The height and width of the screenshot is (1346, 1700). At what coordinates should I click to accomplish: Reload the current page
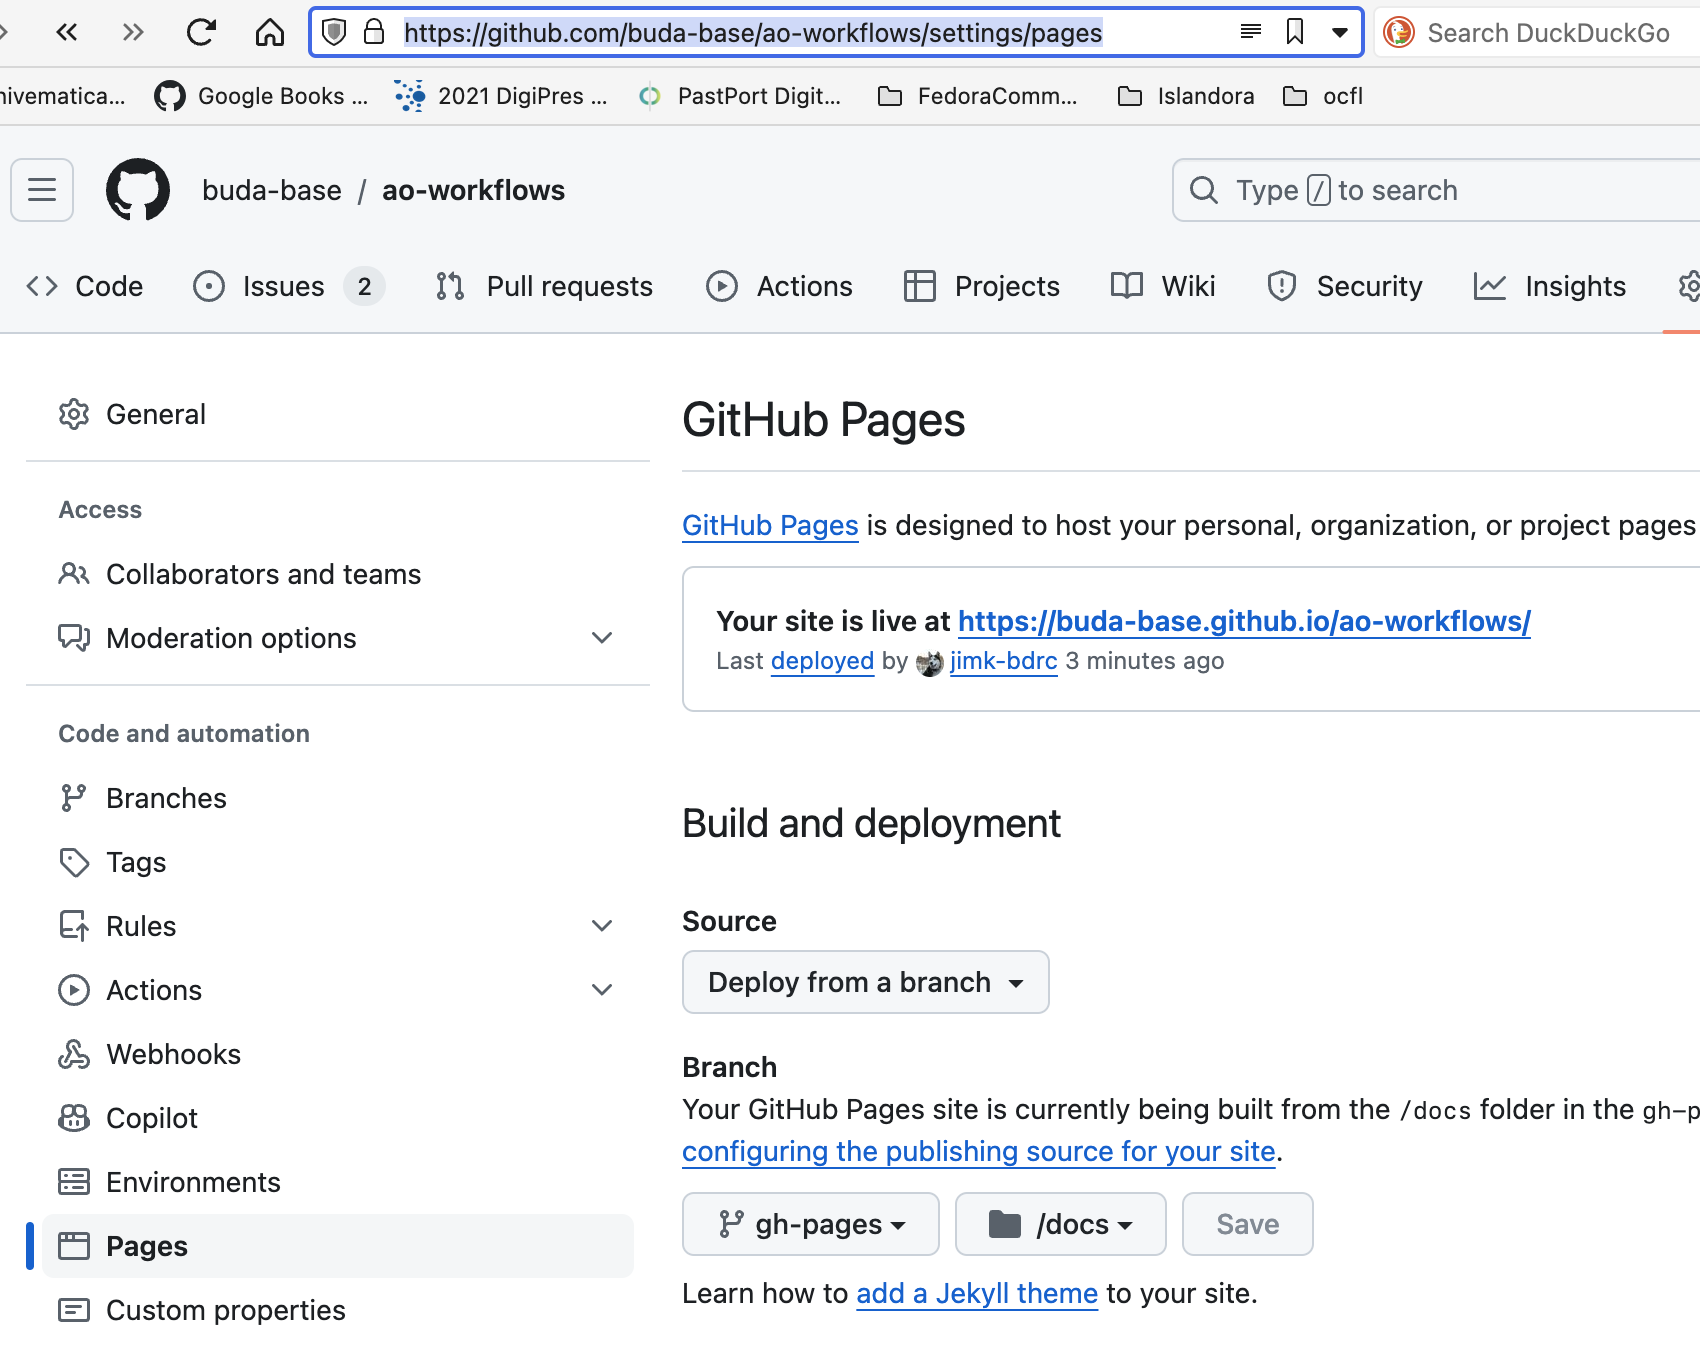[201, 31]
